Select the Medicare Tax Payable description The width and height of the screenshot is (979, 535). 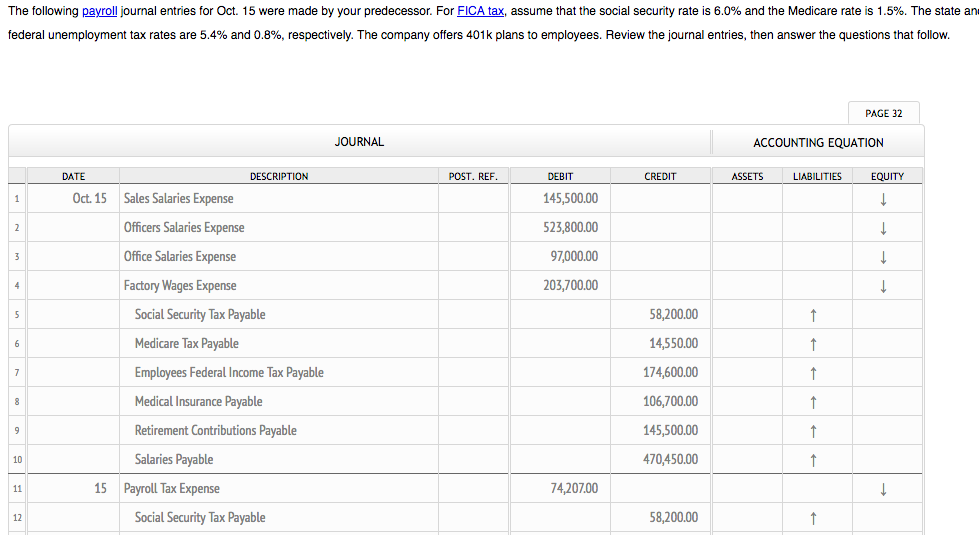(187, 343)
